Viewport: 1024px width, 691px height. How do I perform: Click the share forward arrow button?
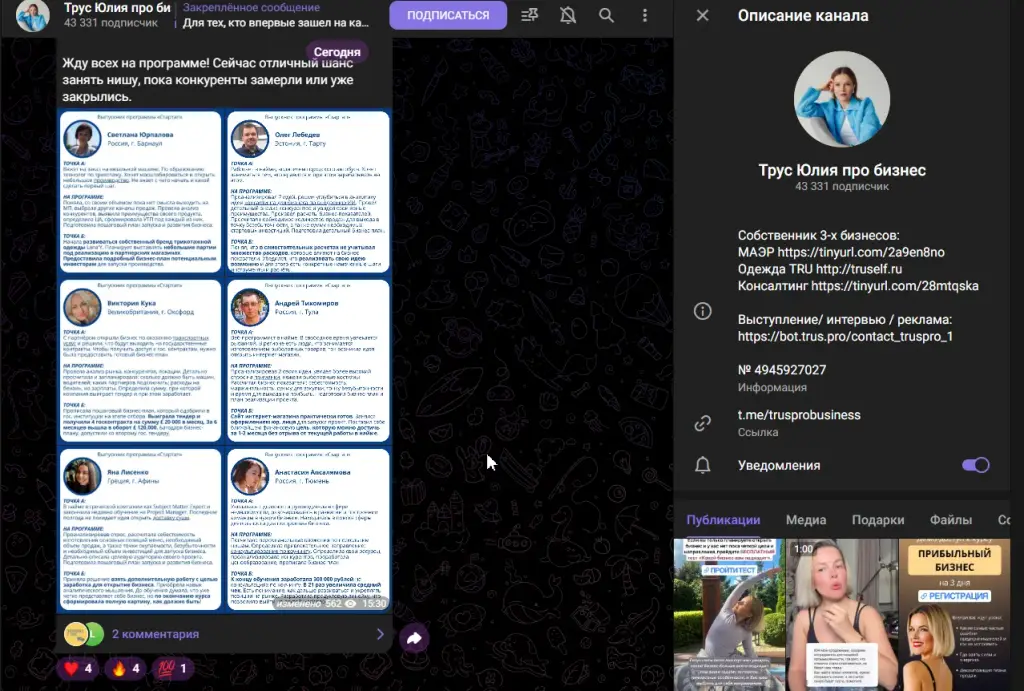(x=414, y=638)
